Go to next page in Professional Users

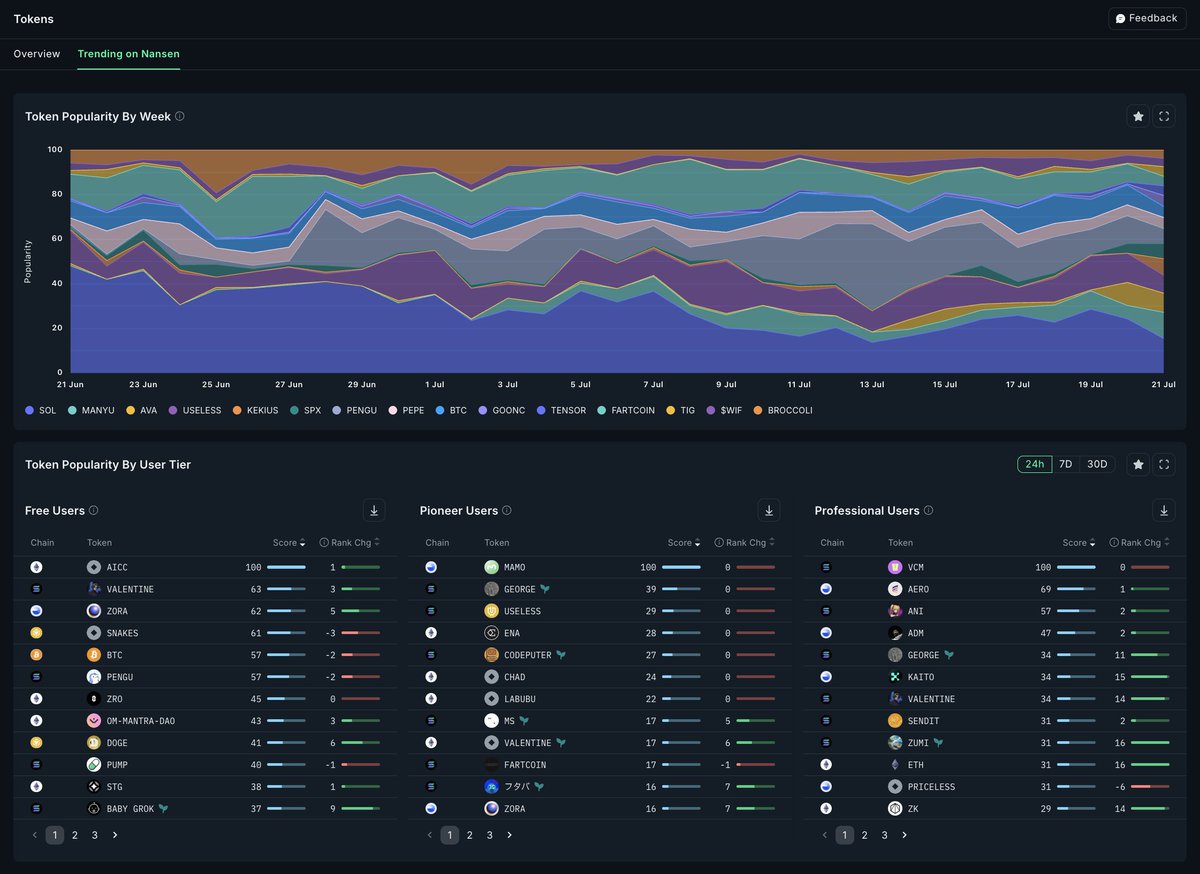(905, 835)
